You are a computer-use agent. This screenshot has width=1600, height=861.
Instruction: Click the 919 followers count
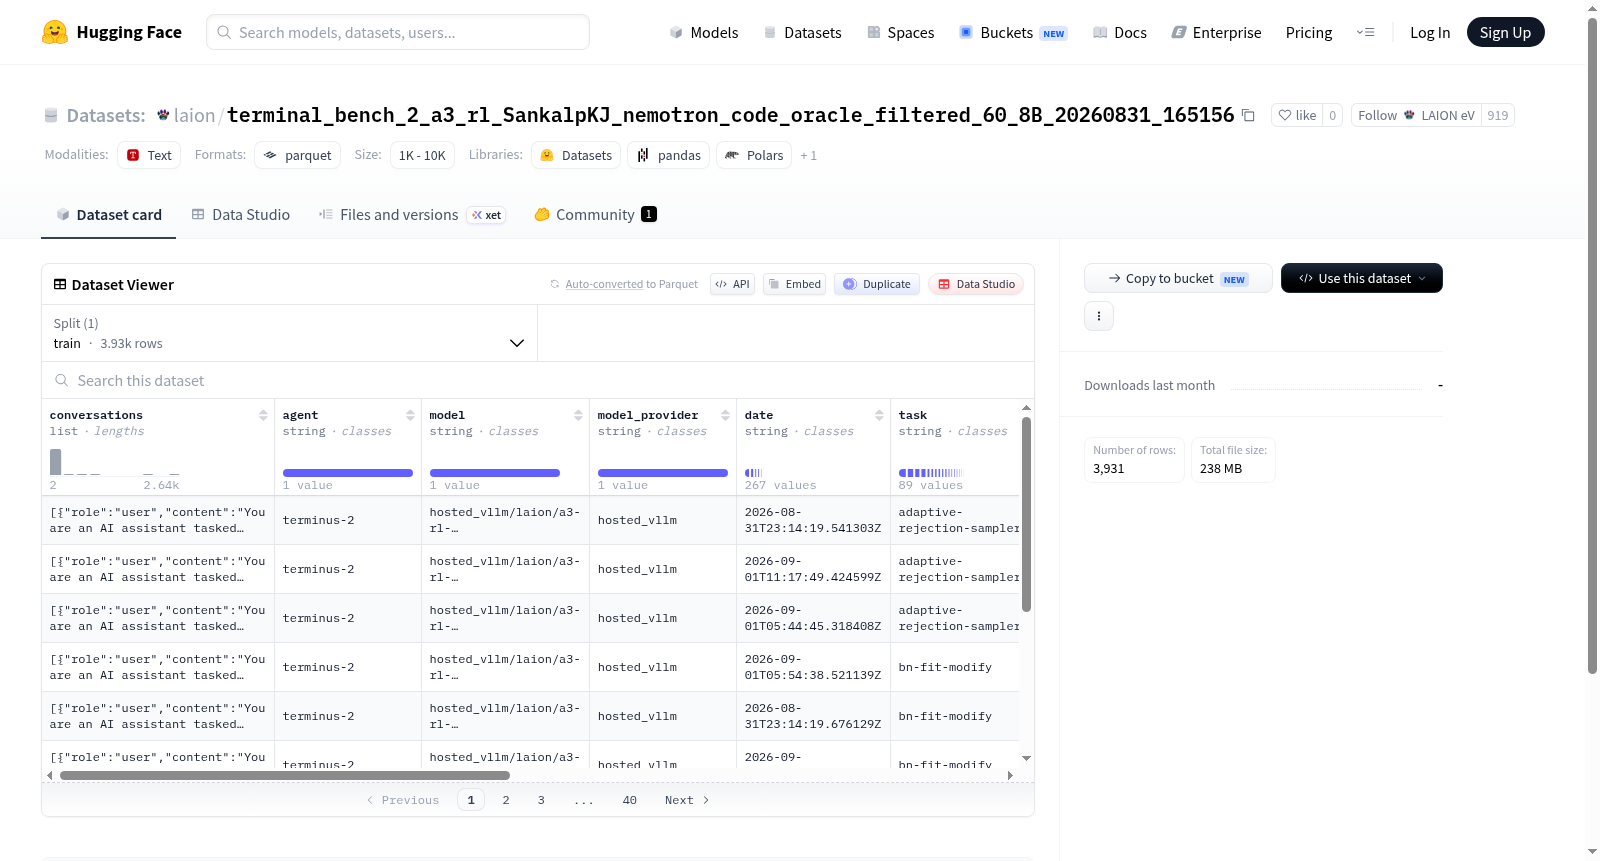[1497, 115]
